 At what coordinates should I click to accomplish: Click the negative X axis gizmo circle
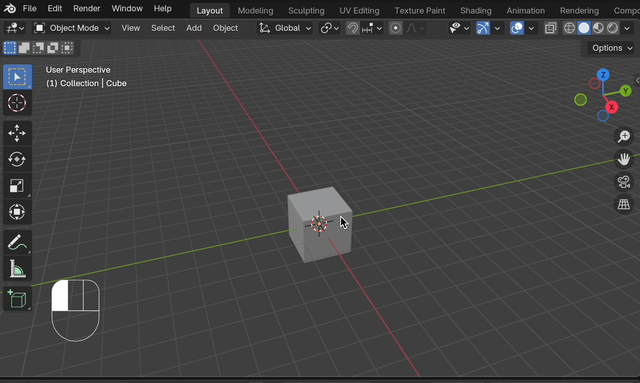(x=595, y=84)
